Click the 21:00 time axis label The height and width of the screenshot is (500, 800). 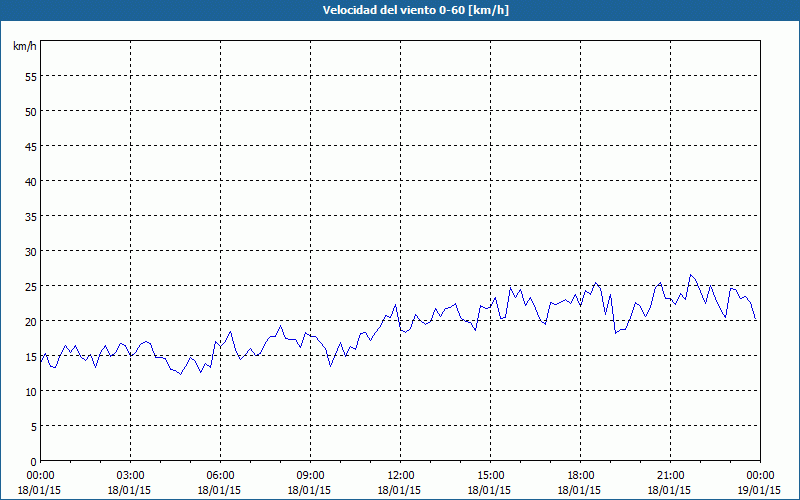coord(670,476)
